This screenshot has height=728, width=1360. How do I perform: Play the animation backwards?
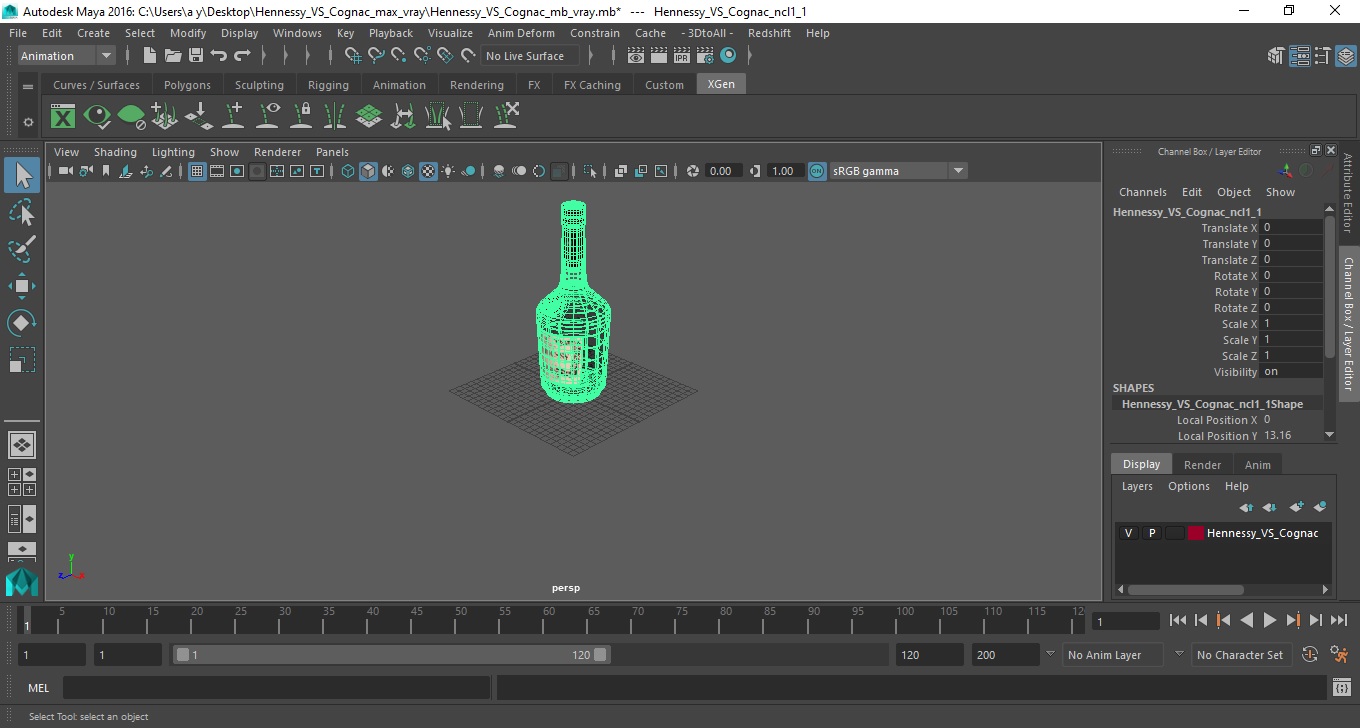(x=1246, y=620)
